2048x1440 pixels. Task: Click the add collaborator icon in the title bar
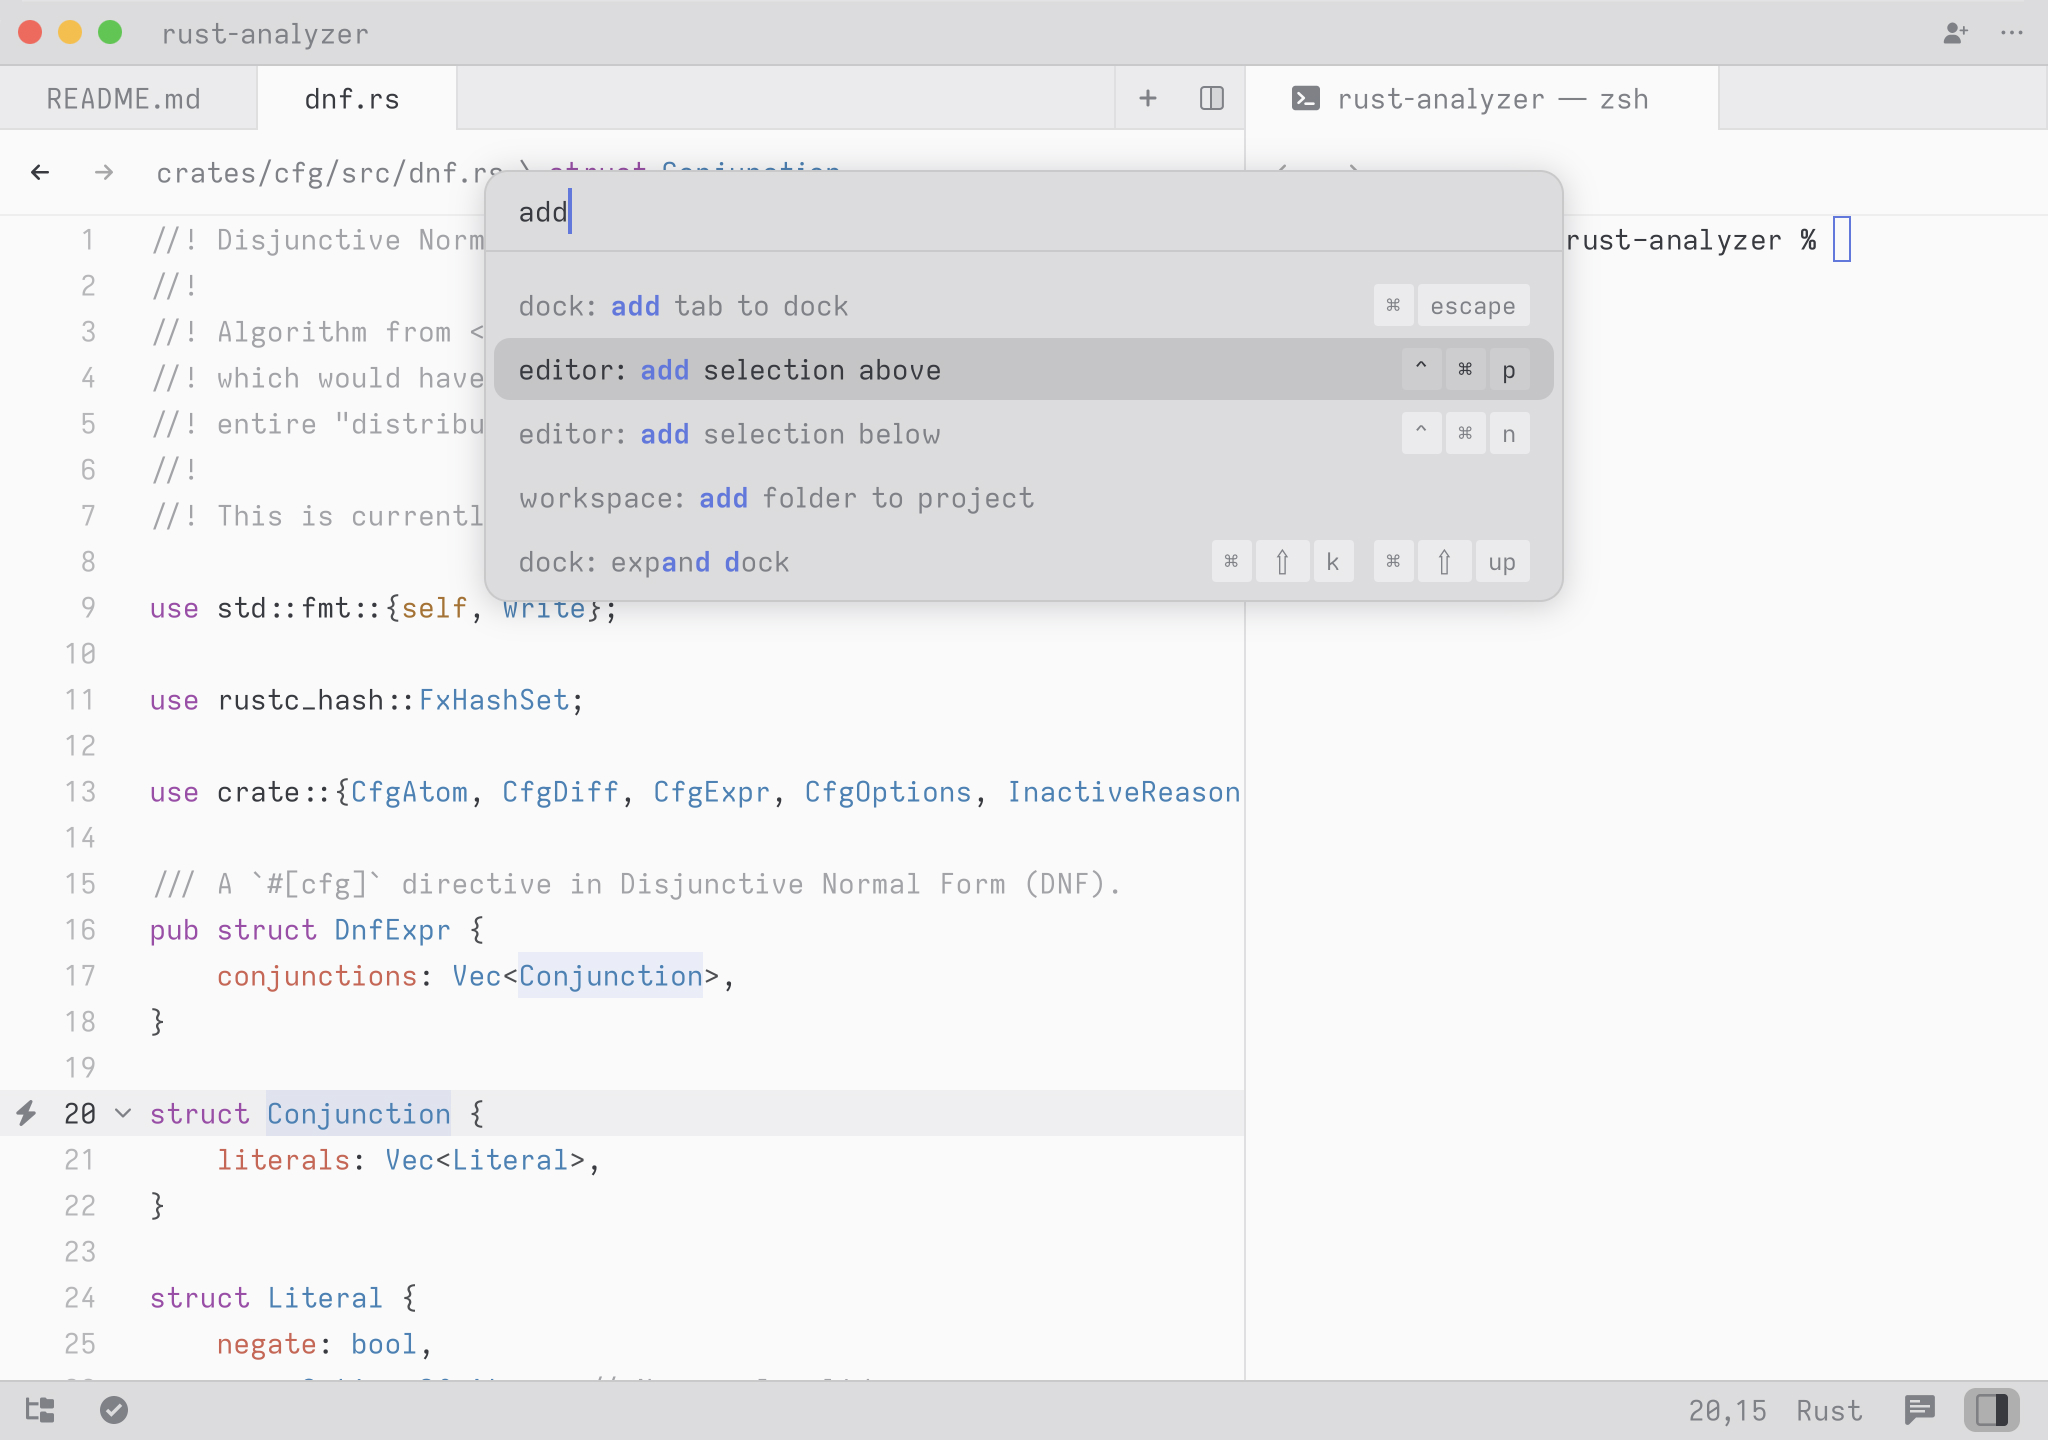[1955, 33]
